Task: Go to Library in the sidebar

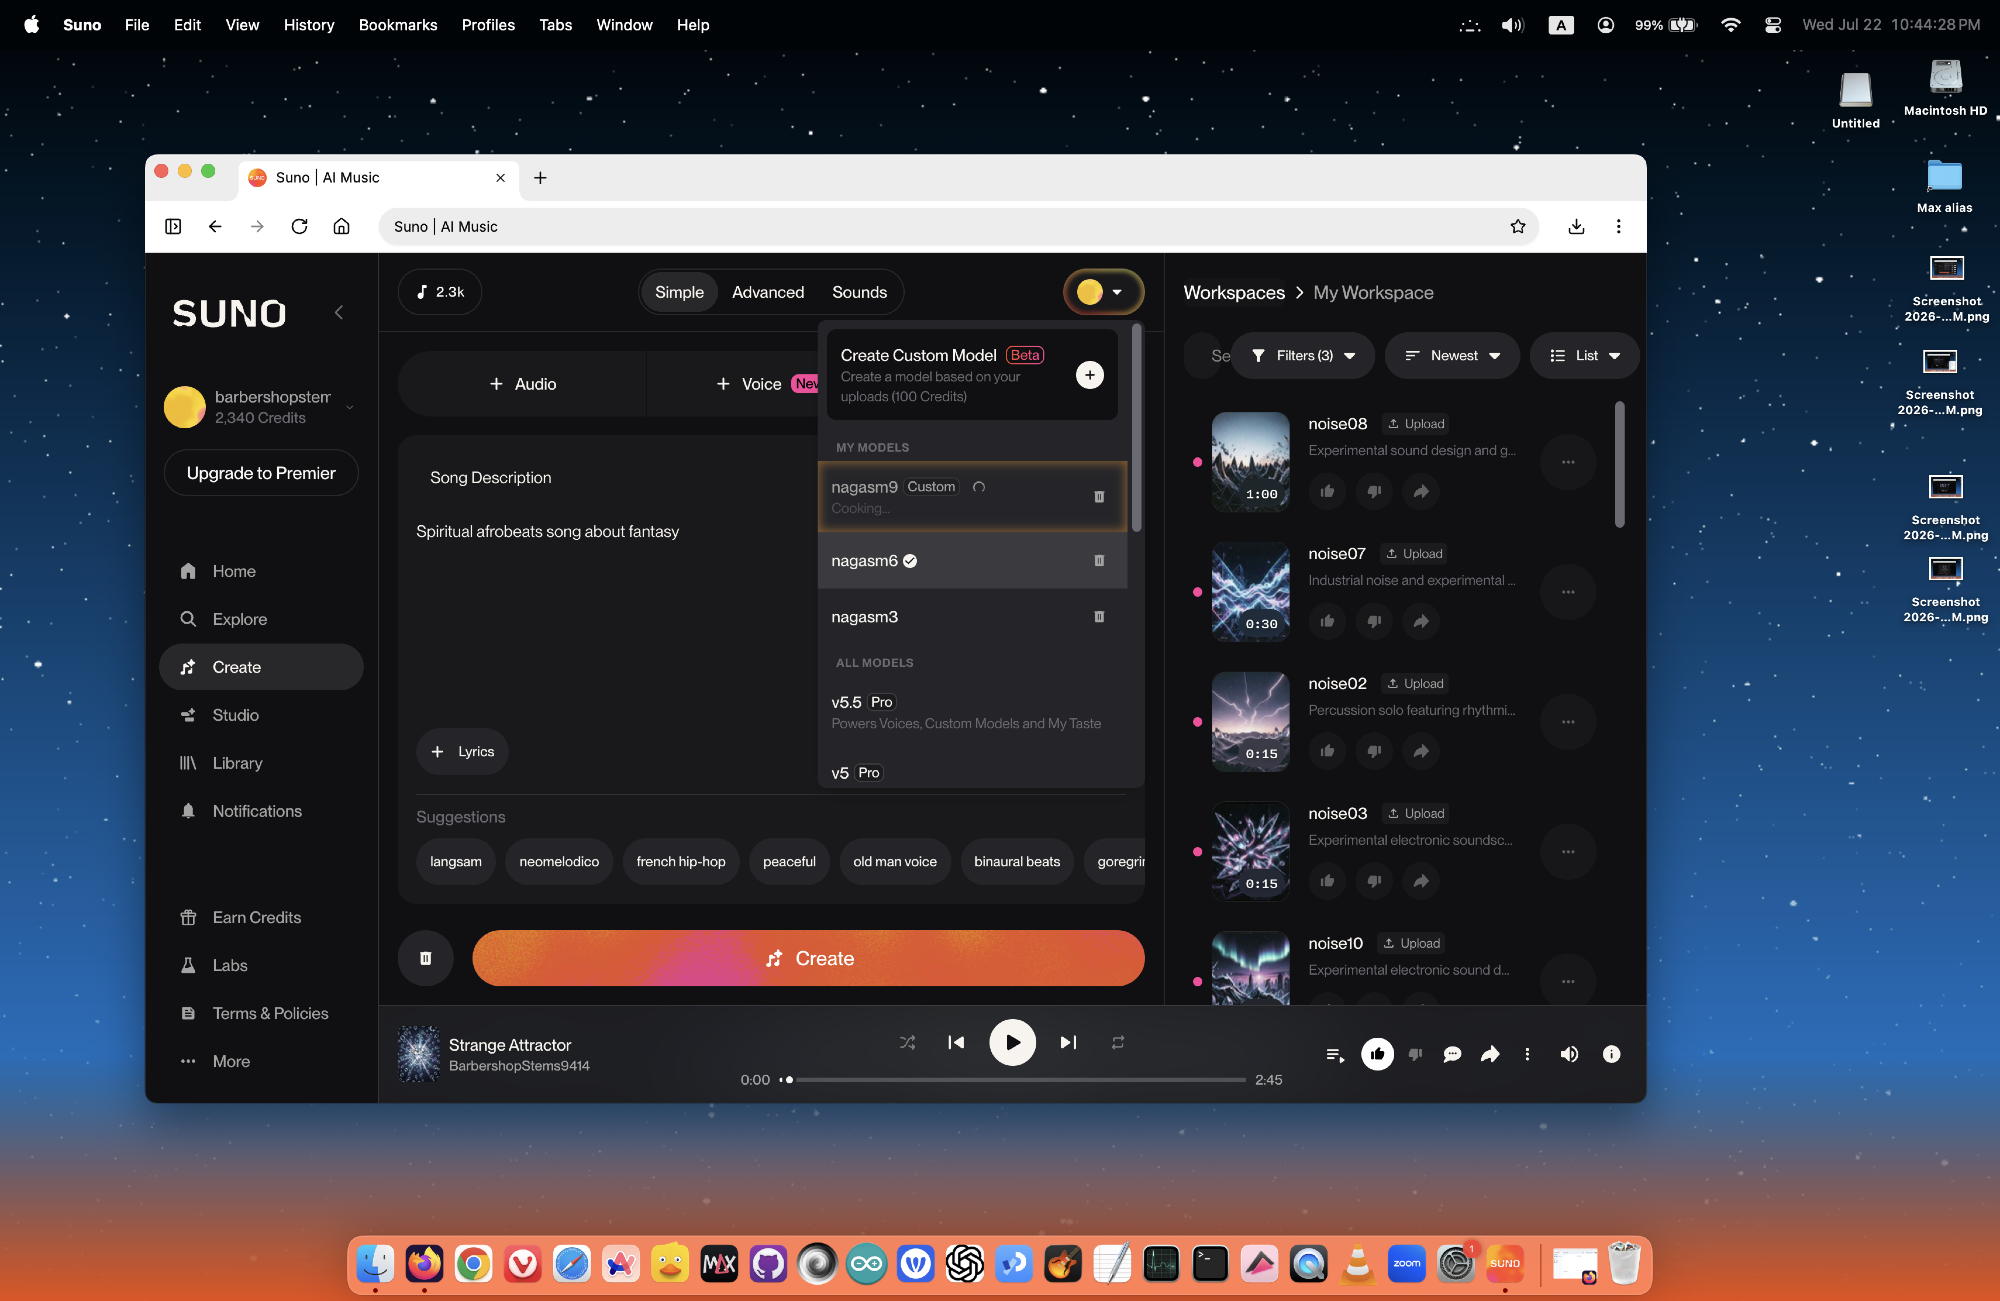Action: (x=261, y=763)
